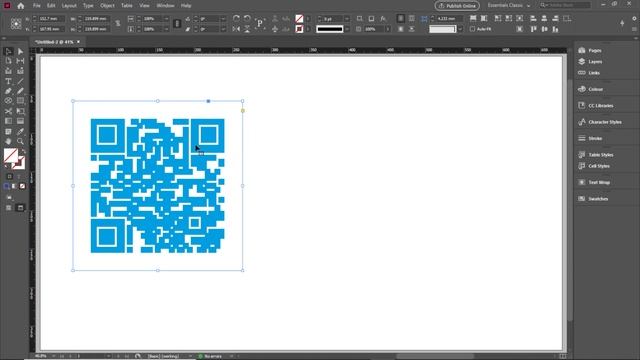This screenshot has height=360, width=640.
Task: Select the Type tool
Action: coord(8,81)
